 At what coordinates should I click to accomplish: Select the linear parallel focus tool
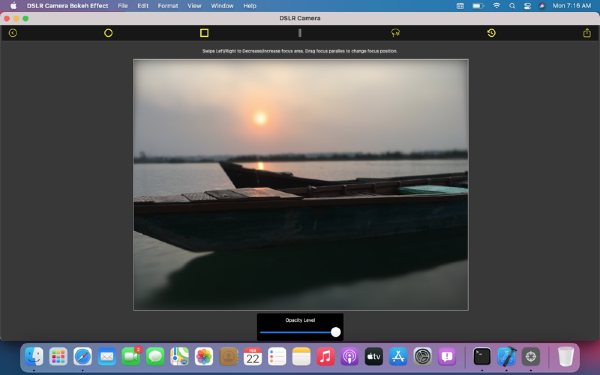tap(300, 33)
